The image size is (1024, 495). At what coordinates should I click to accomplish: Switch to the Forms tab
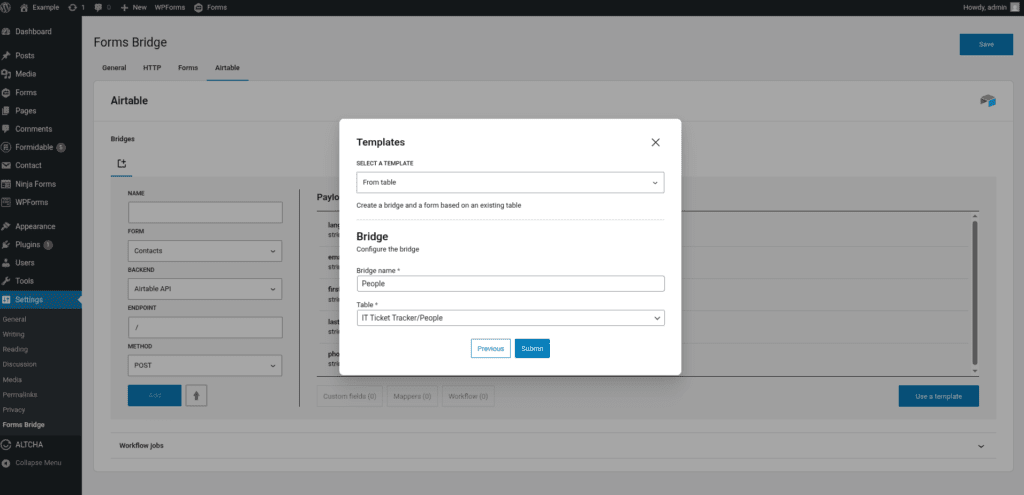188,67
